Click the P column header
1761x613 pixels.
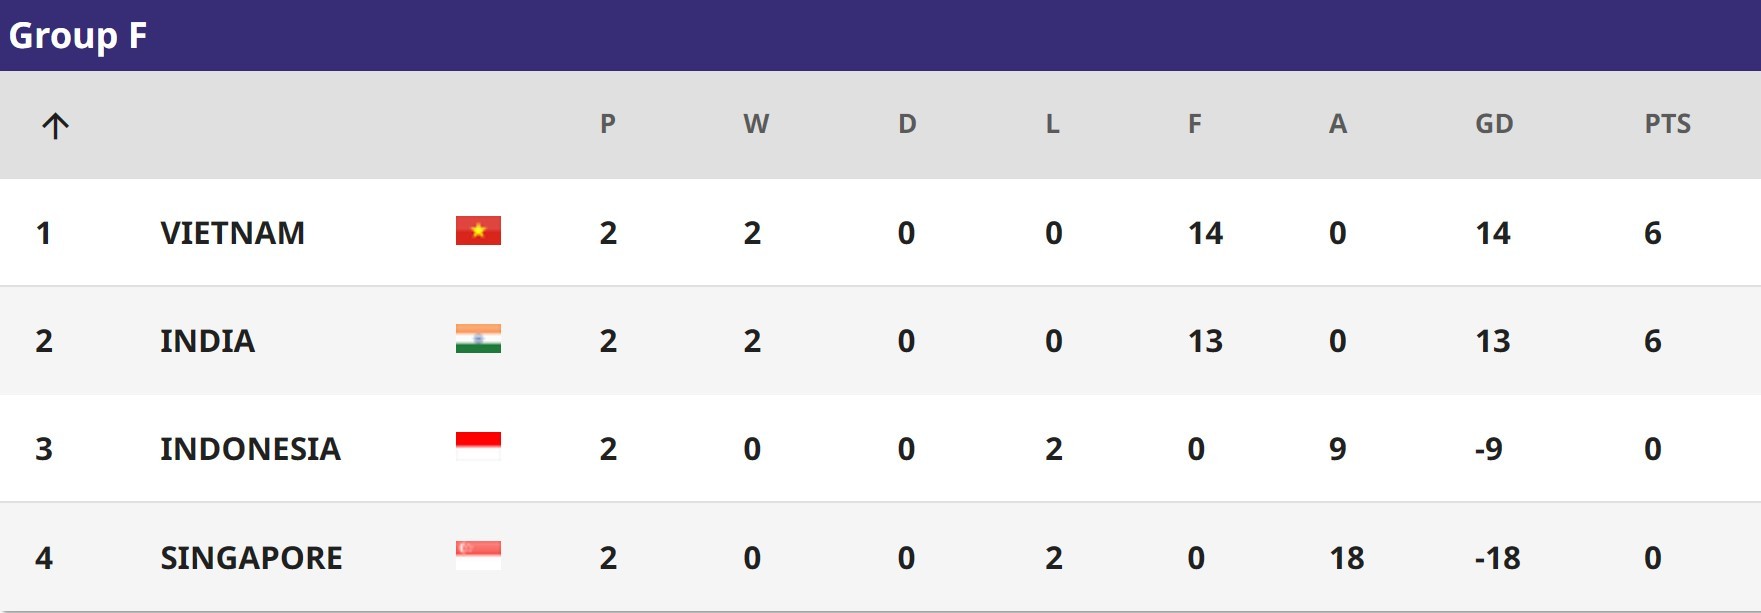click(x=607, y=124)
